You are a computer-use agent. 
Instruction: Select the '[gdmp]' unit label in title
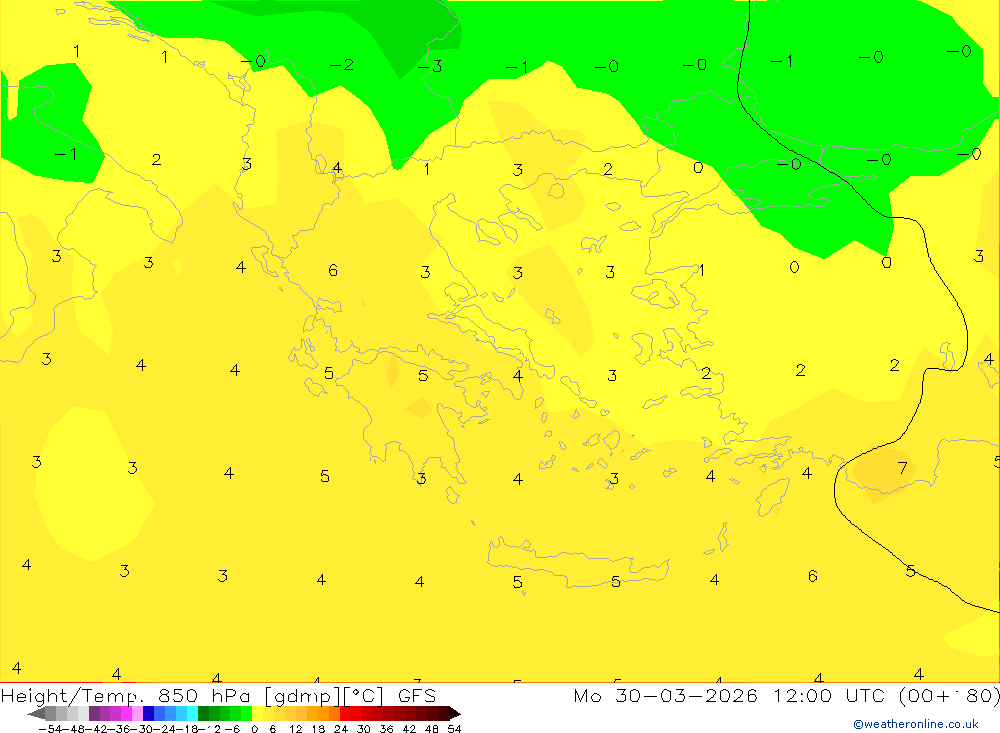[x=304, y=695]
